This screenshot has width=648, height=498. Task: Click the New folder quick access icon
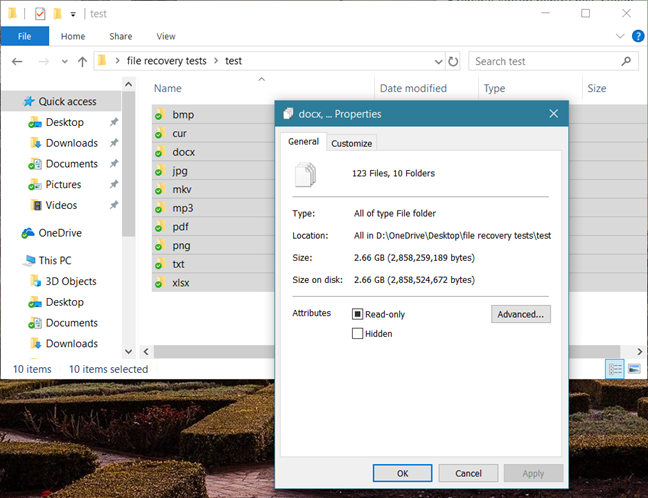(x=57, y=14)
